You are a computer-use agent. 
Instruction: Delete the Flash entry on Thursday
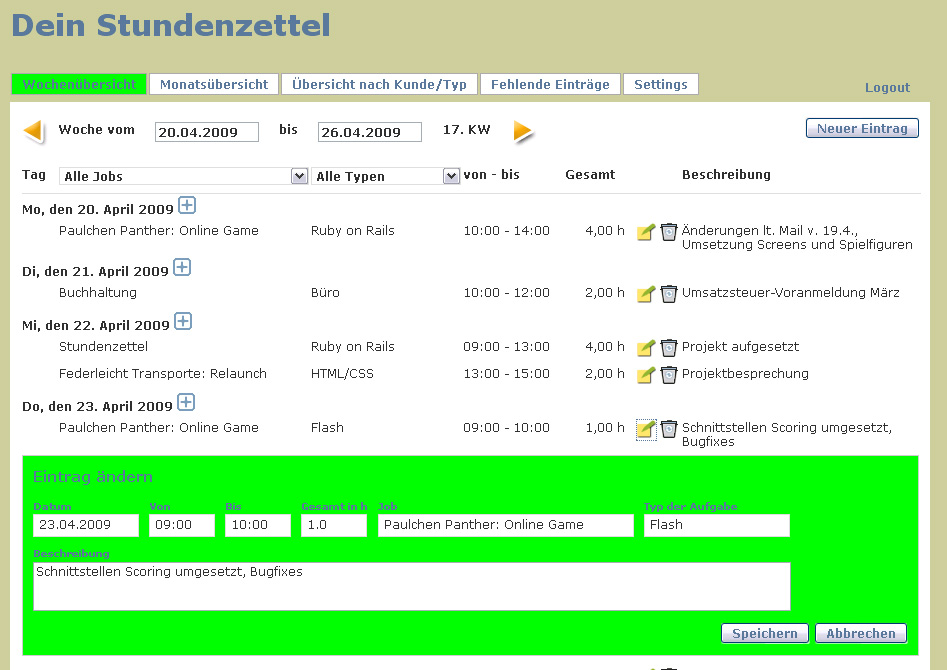click(669, 429)
